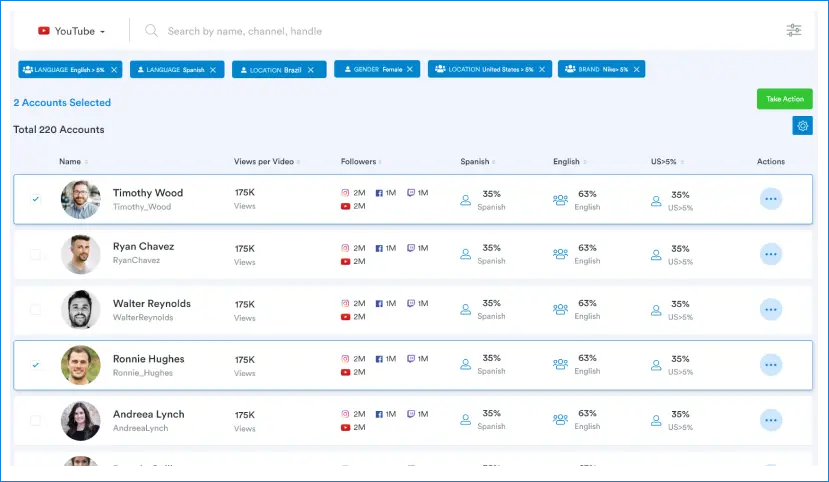Open the YouTube platform dropdown
This screenshot has height=482, width=829.
(71, 31)
